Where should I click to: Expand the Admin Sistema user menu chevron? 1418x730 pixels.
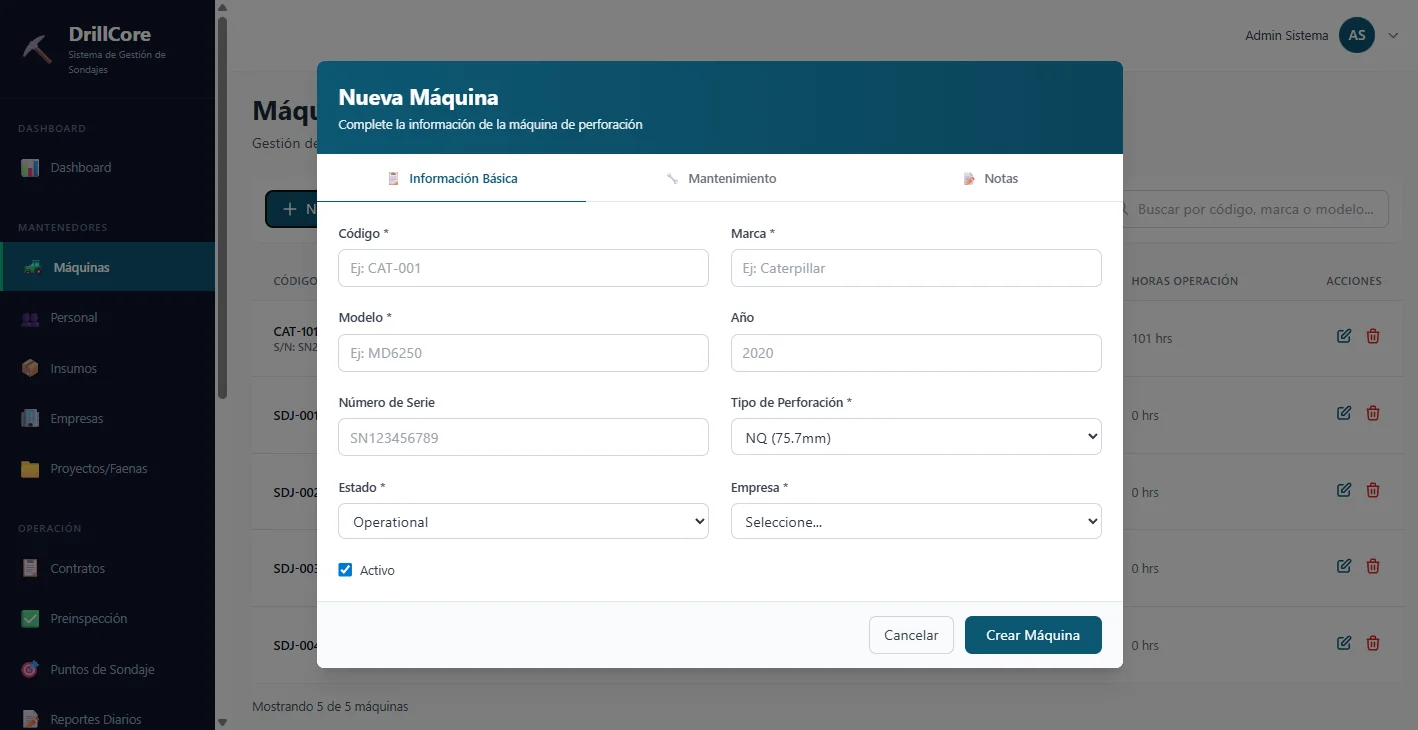tap(1393, 36)
